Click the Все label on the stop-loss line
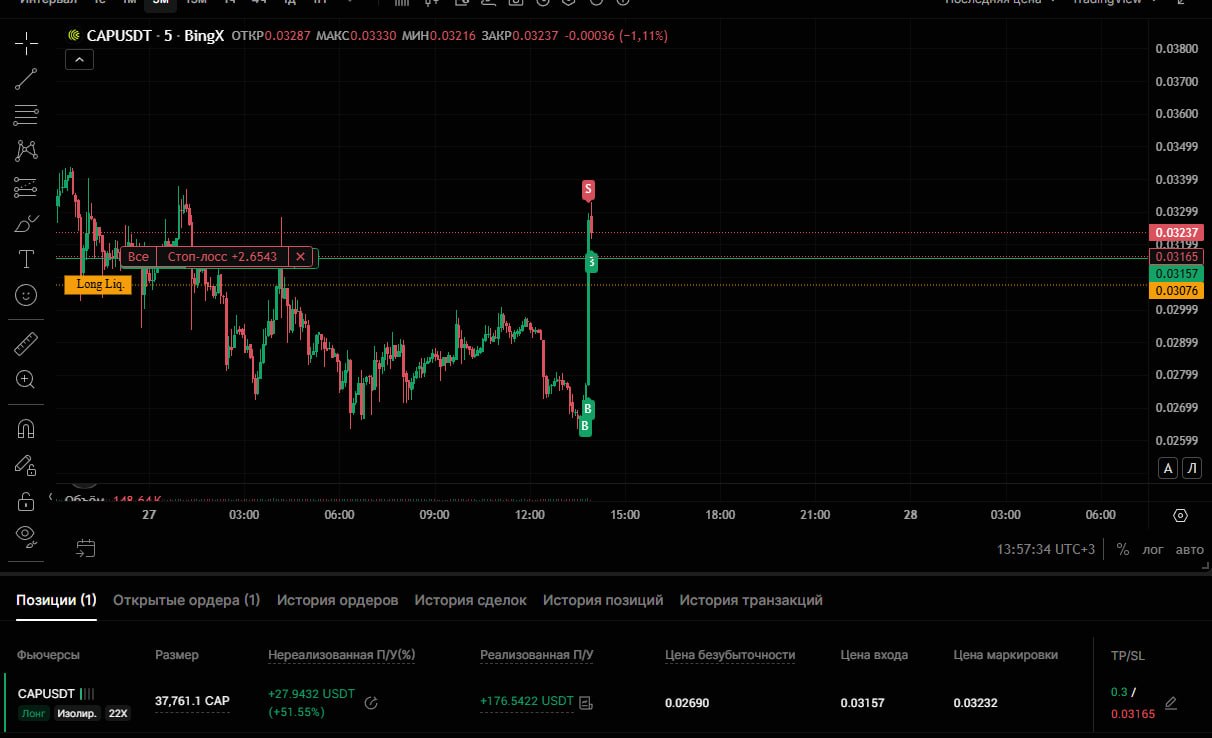 pos(138,257)
